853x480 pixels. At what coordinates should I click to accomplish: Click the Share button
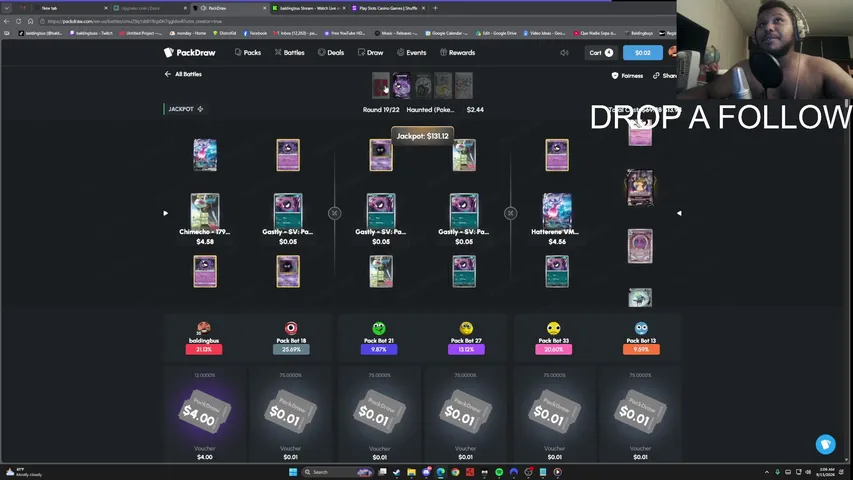coord(665,76)
